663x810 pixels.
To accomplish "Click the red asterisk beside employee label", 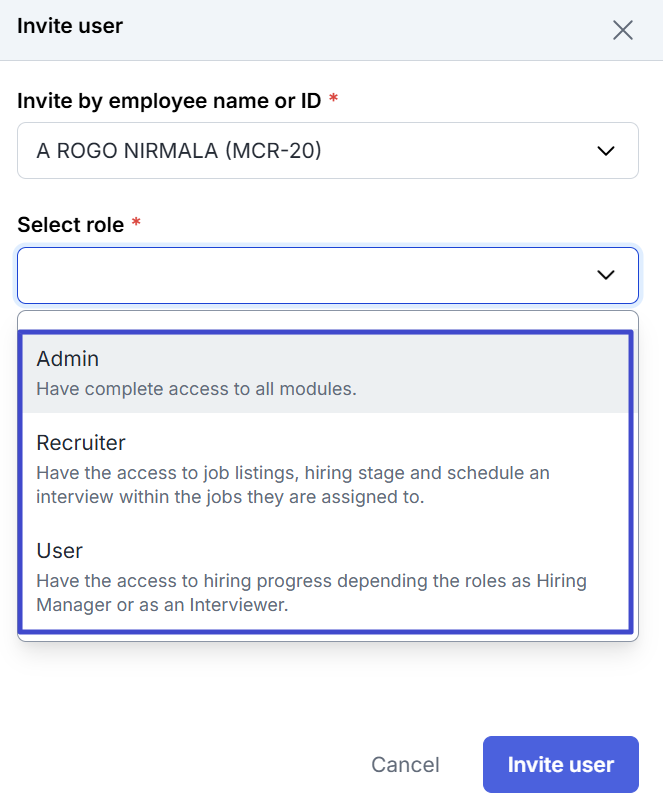I will (x=333, y=98).
